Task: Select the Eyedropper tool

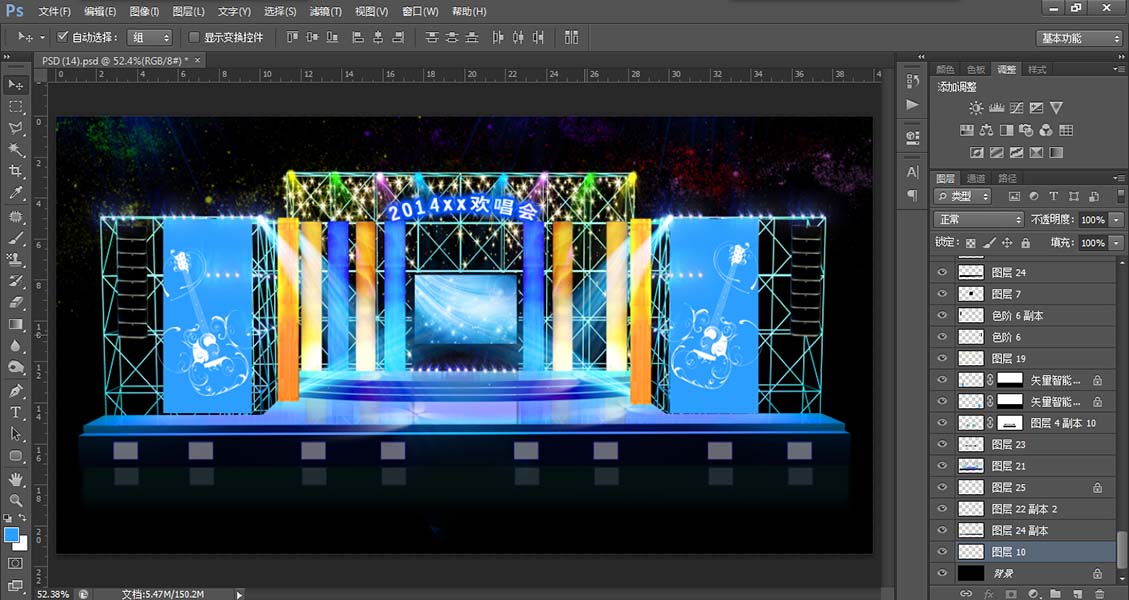Action: [15, 193]
